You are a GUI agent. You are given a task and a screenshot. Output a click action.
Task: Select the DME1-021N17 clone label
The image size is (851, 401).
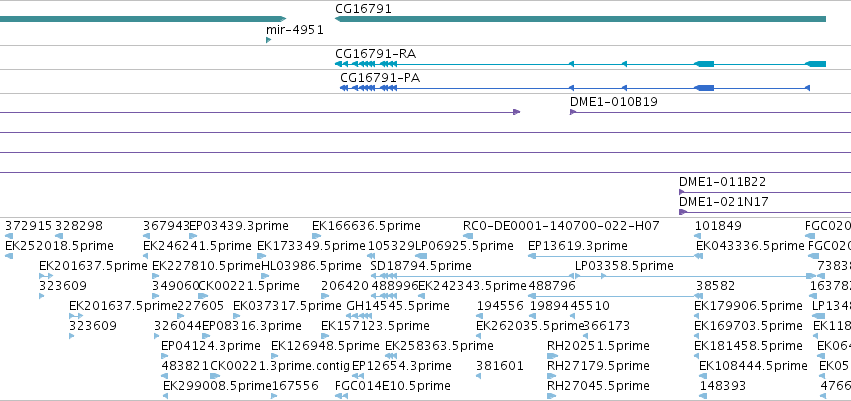coord(723,202)
